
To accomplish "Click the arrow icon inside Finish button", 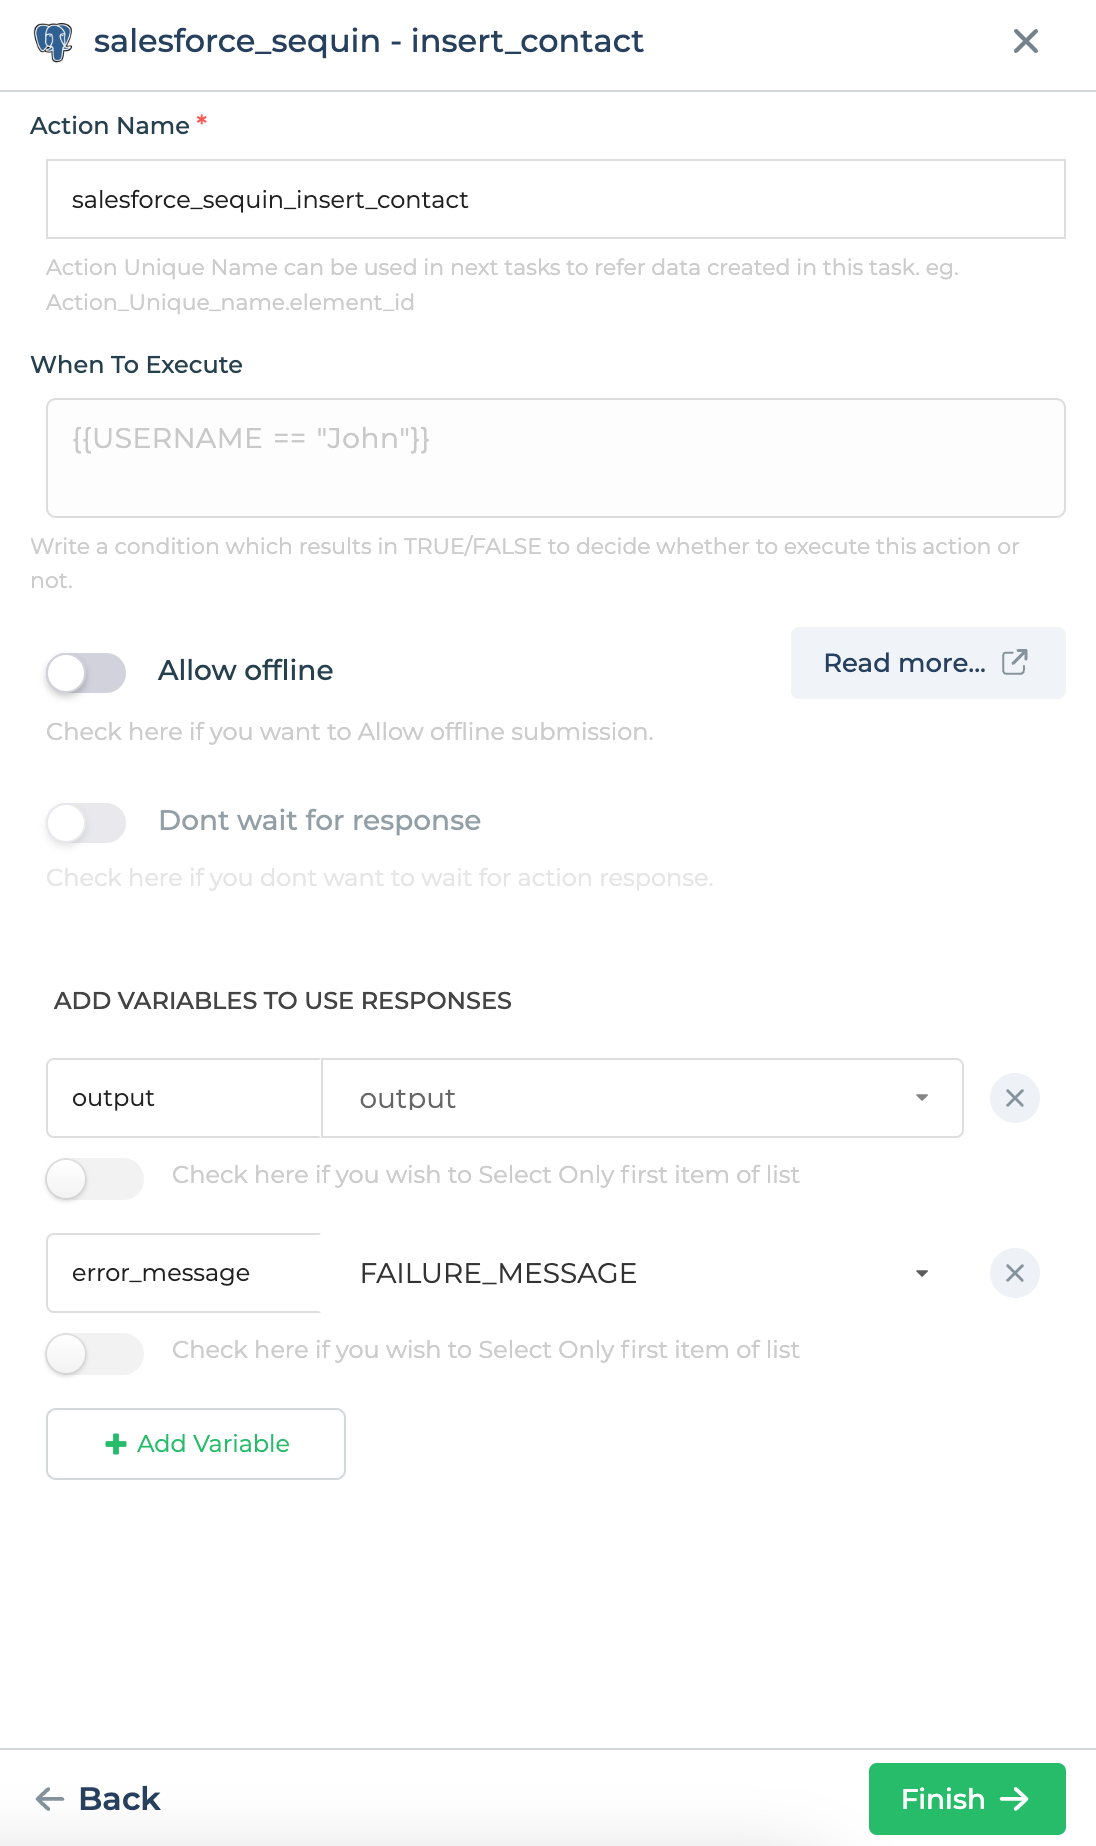I will pos(1018,1798).
